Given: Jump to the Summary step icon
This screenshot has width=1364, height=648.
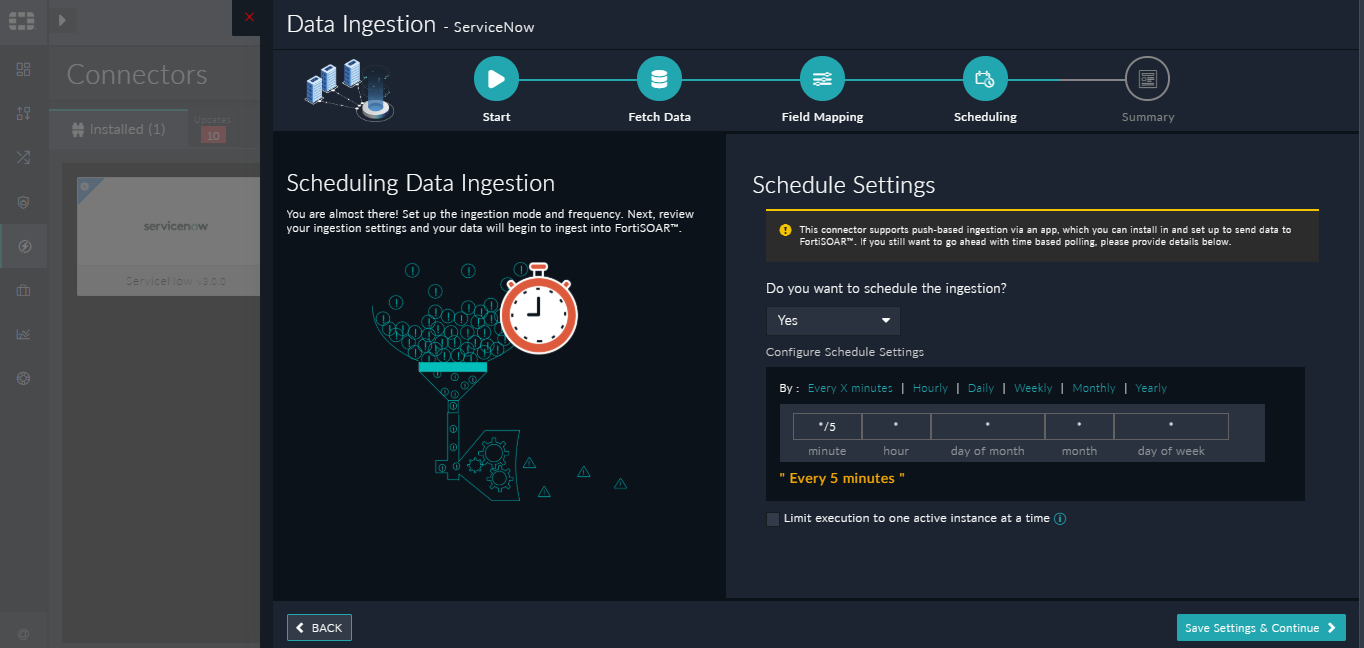Looking at the screenshot, I should pyautogui.click(x=1147, y=79).
